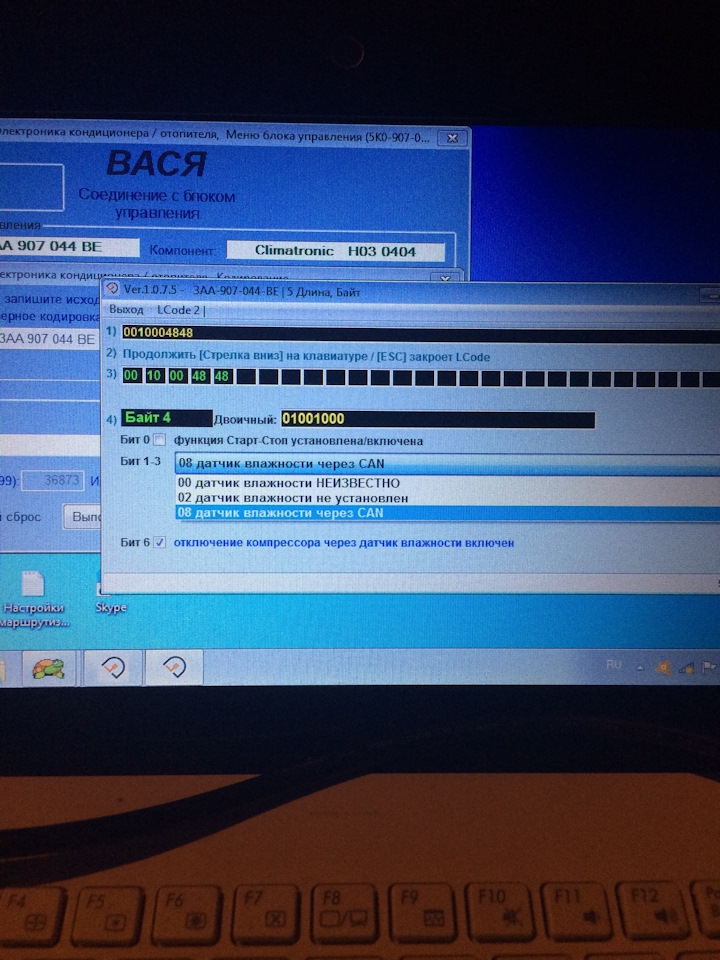720x960 pixels.
Task: Click the coding field 0010004848
Action: click(158, 332)
